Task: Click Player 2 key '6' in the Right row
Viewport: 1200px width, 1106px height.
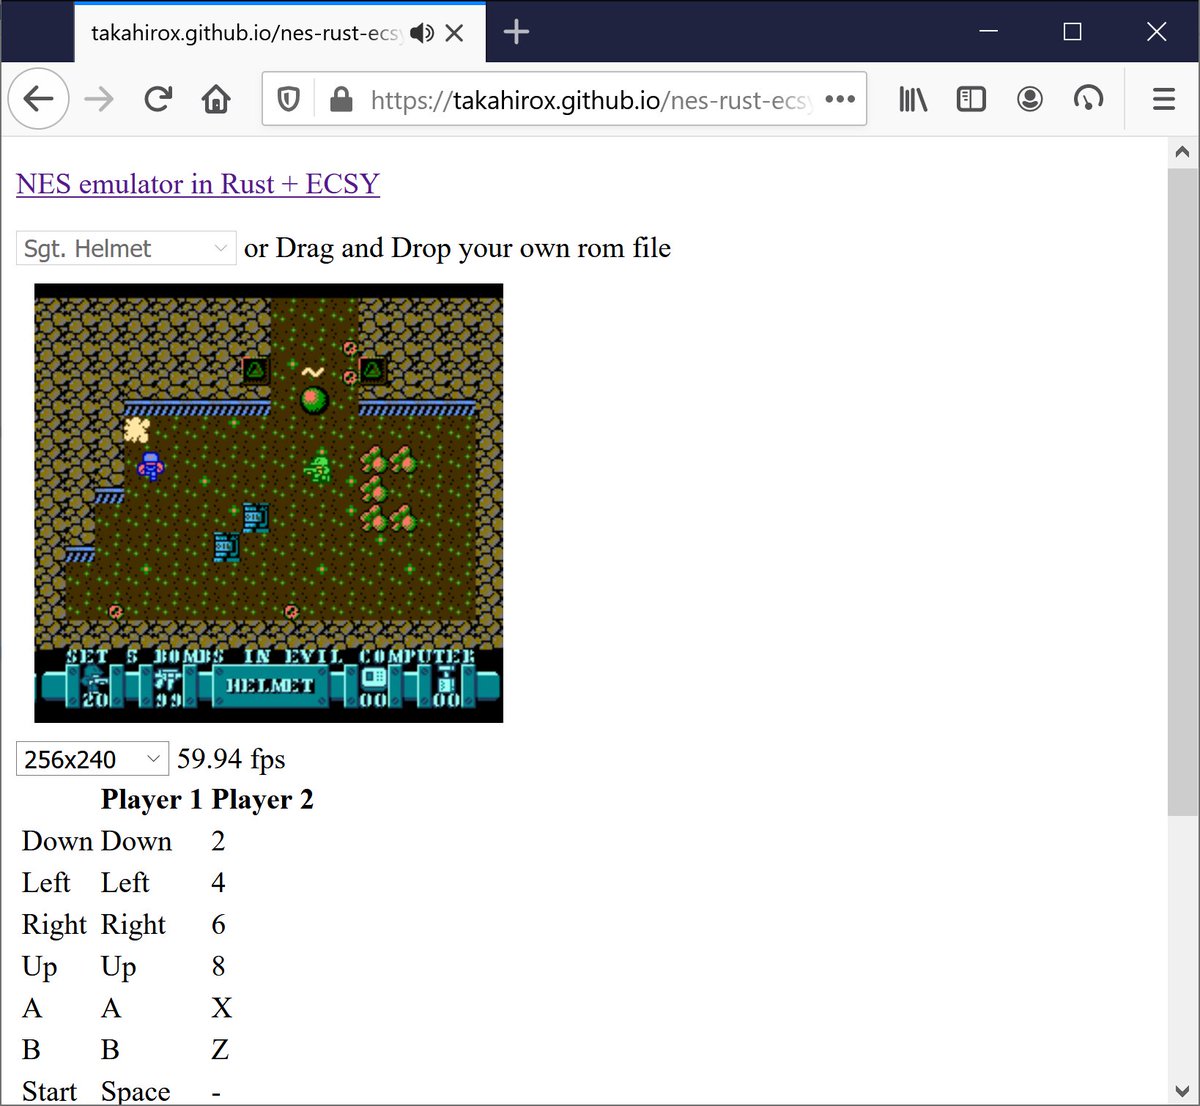Action: 218,924
